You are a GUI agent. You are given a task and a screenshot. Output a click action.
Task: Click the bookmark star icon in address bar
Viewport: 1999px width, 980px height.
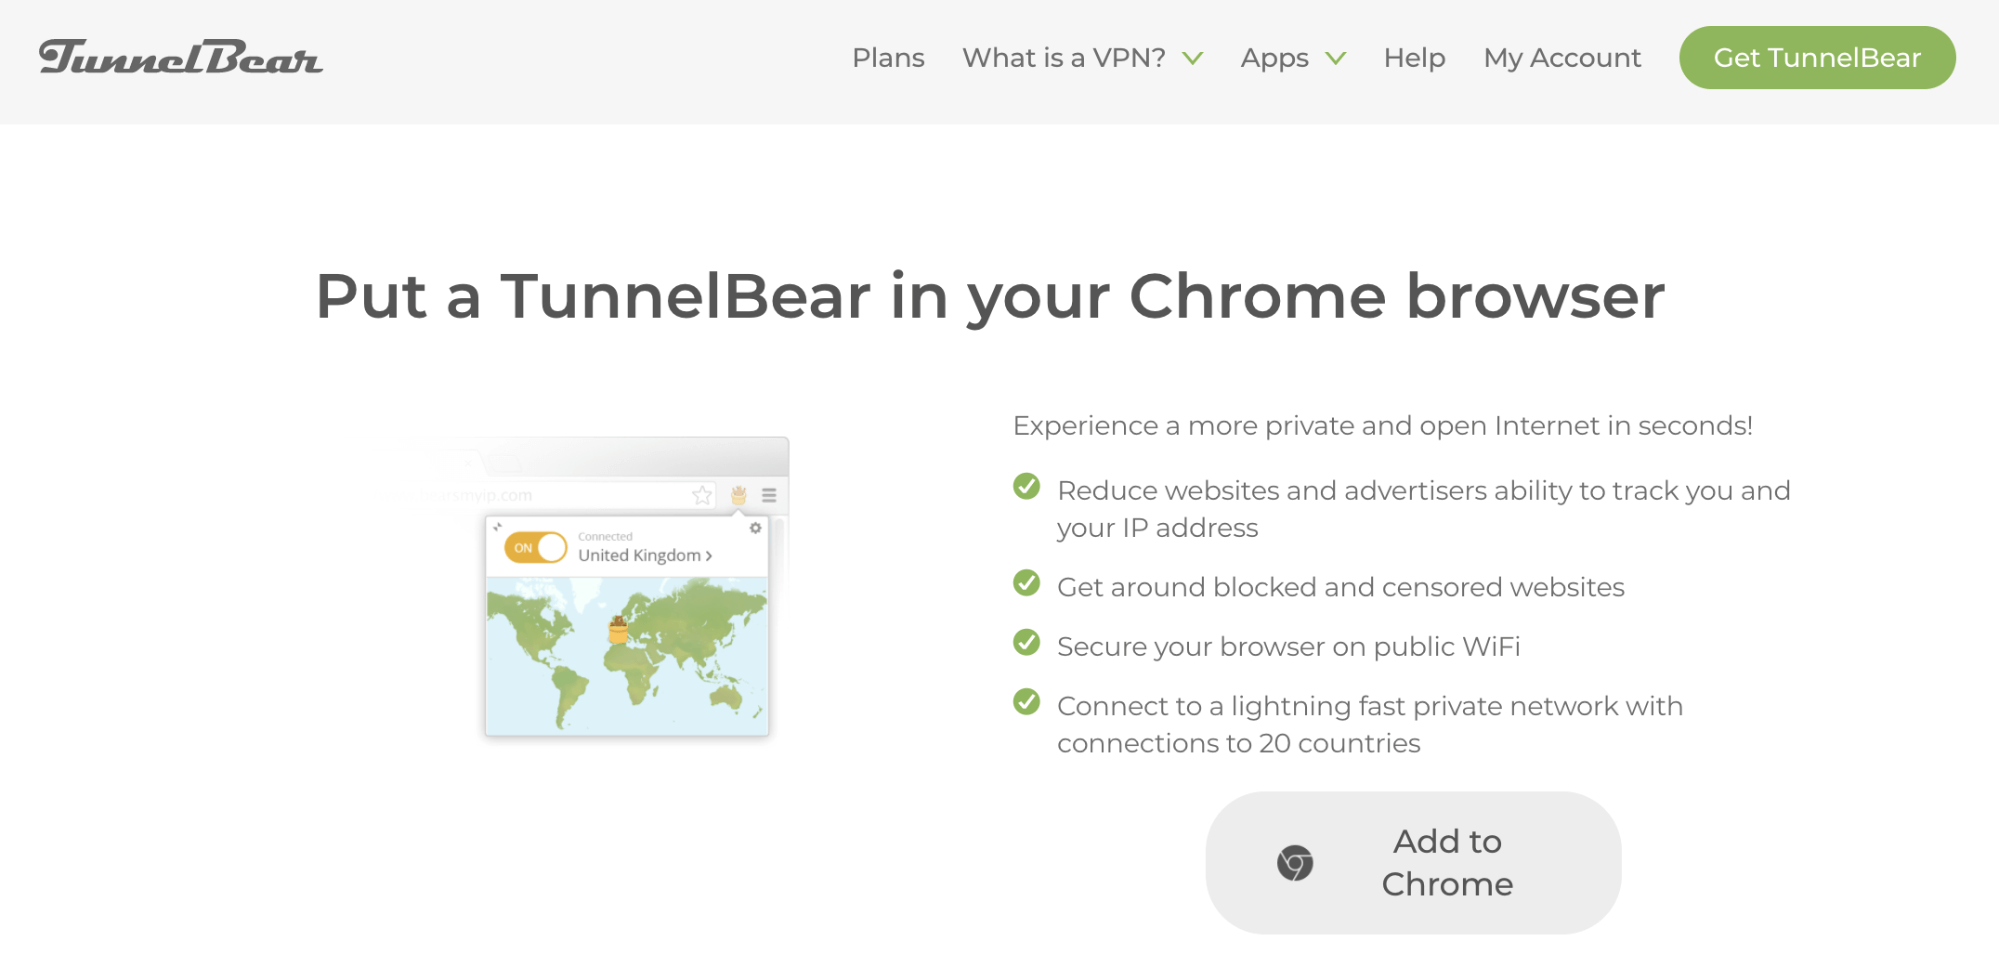click(x=703, y=495)
